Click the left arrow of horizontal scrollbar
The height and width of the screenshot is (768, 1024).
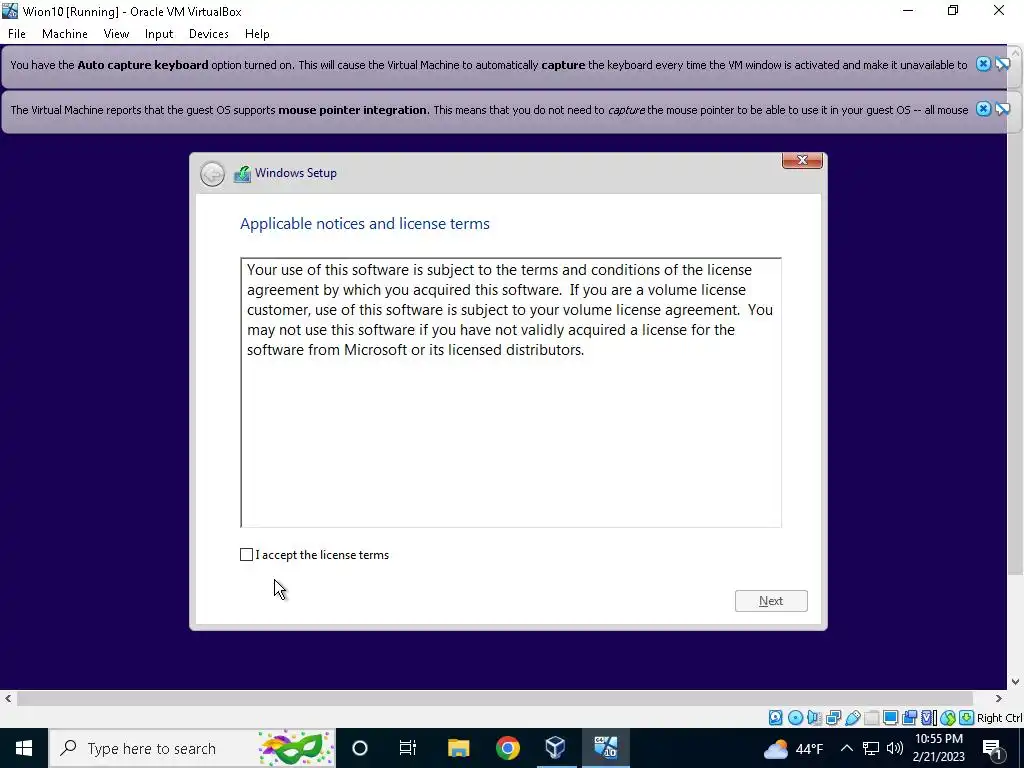(x=8, y=698)
